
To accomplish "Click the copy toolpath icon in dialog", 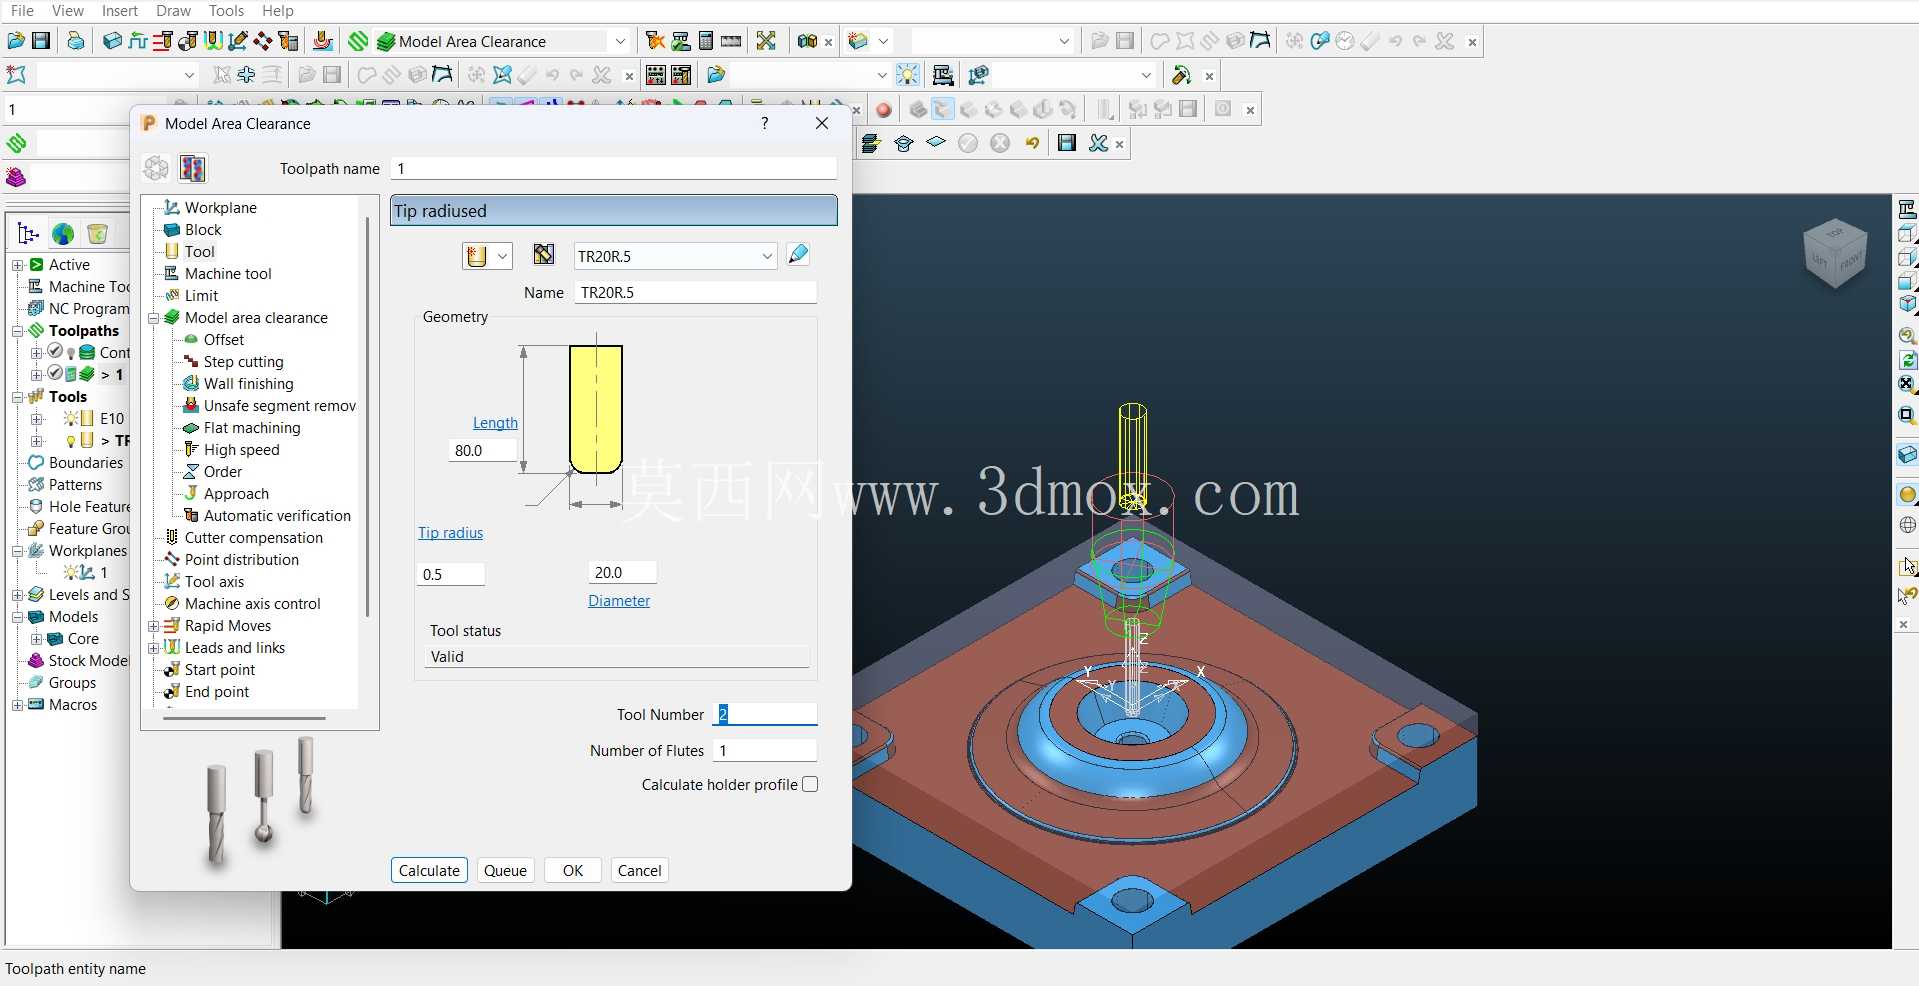I will [x=193, y=168].
